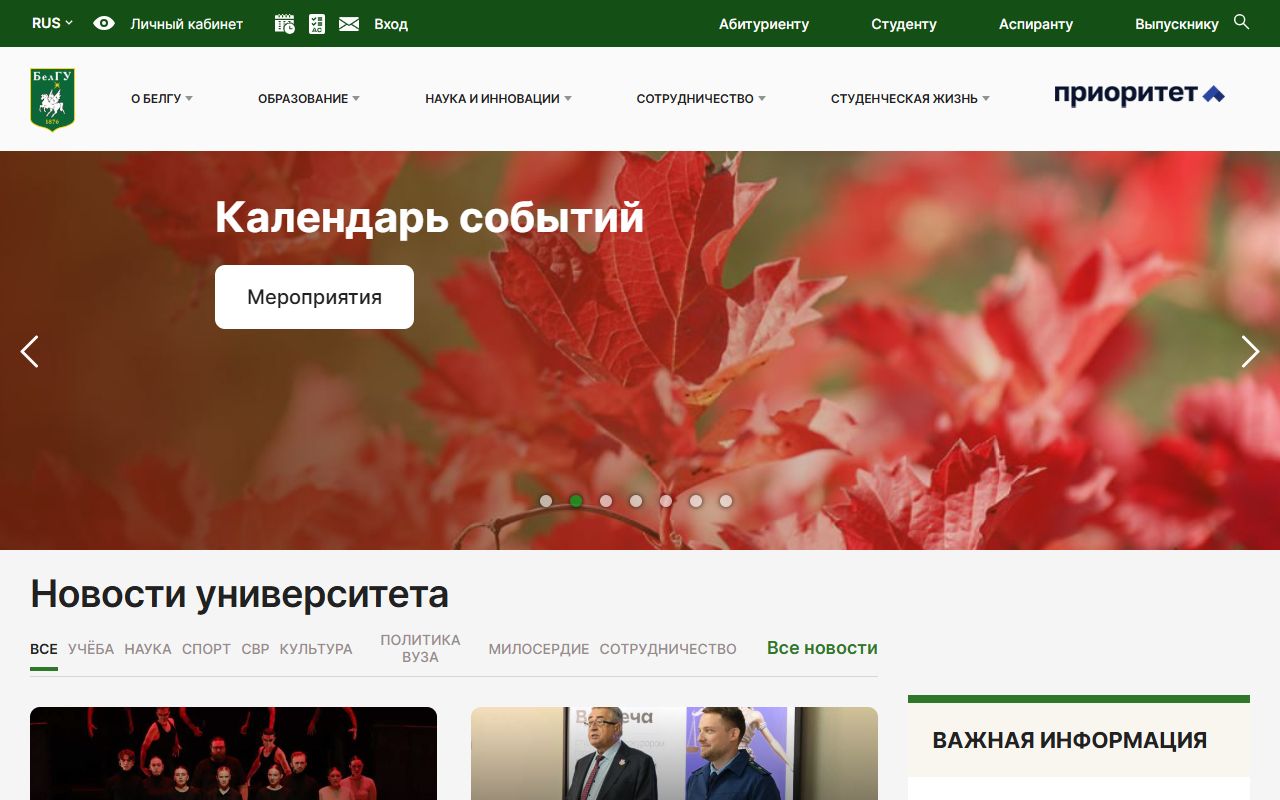This screenshot has height=800, width=1280.
Task: Click the Вход login link
Action: point(391,24)
